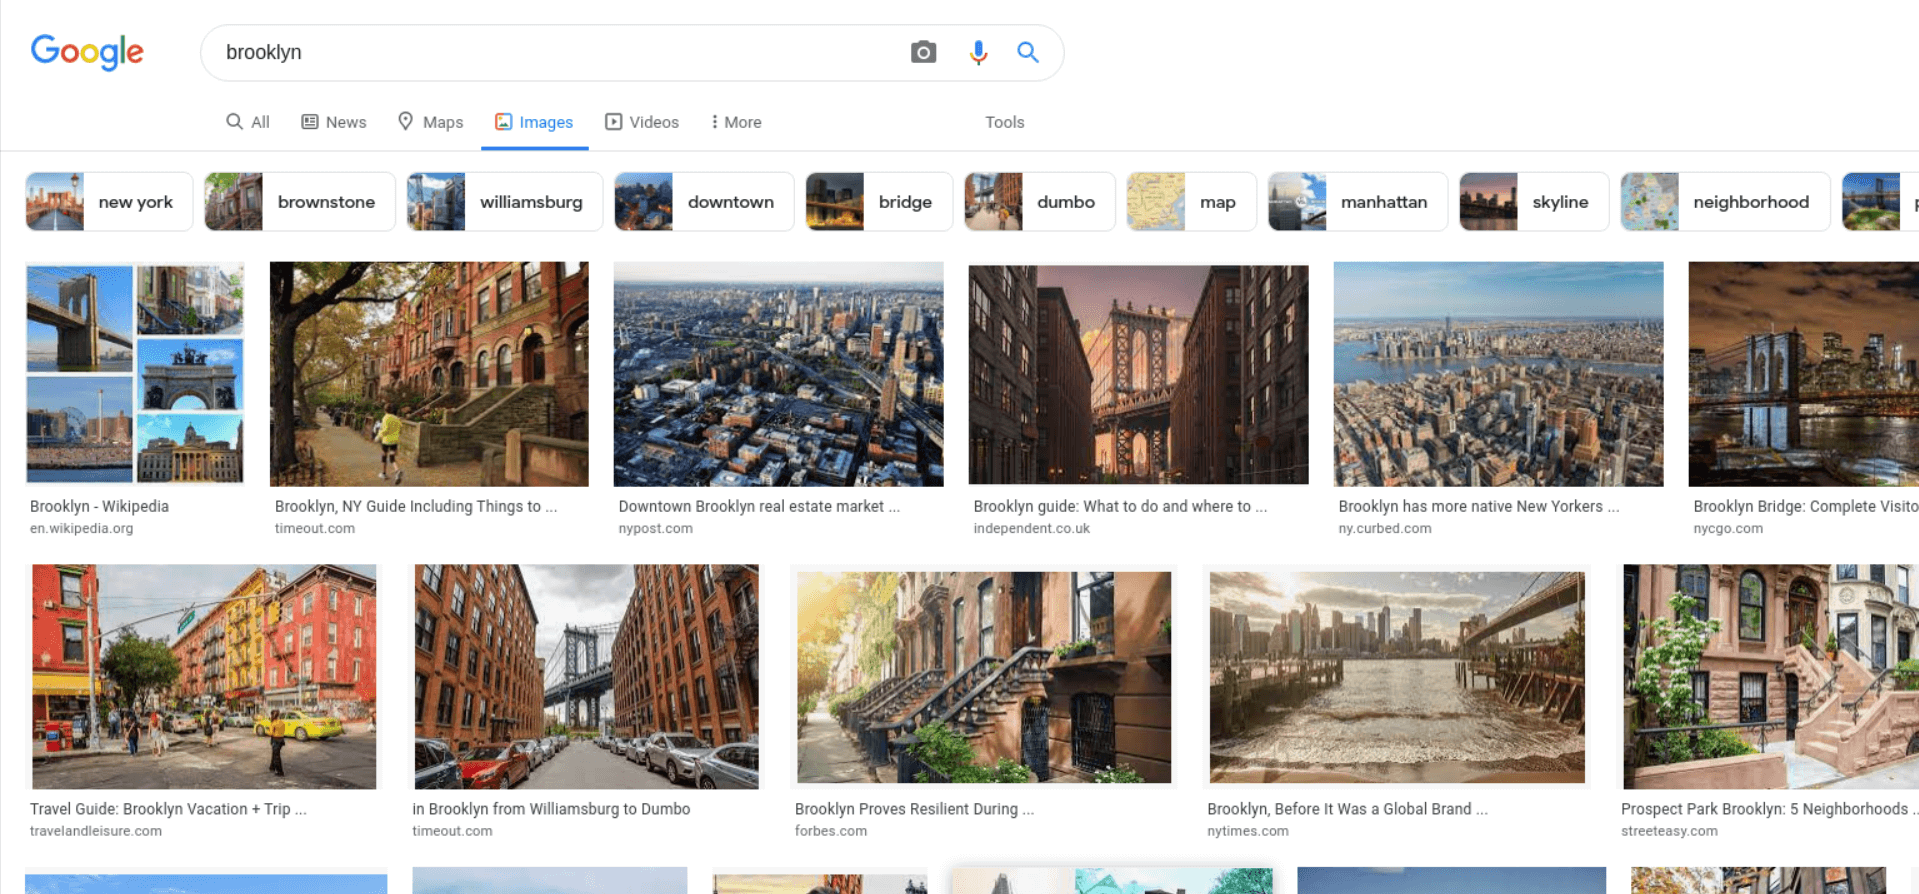
Task: Click the en.wikipedia.org source text
Action: pyautogui.click(x=81, y=528)
